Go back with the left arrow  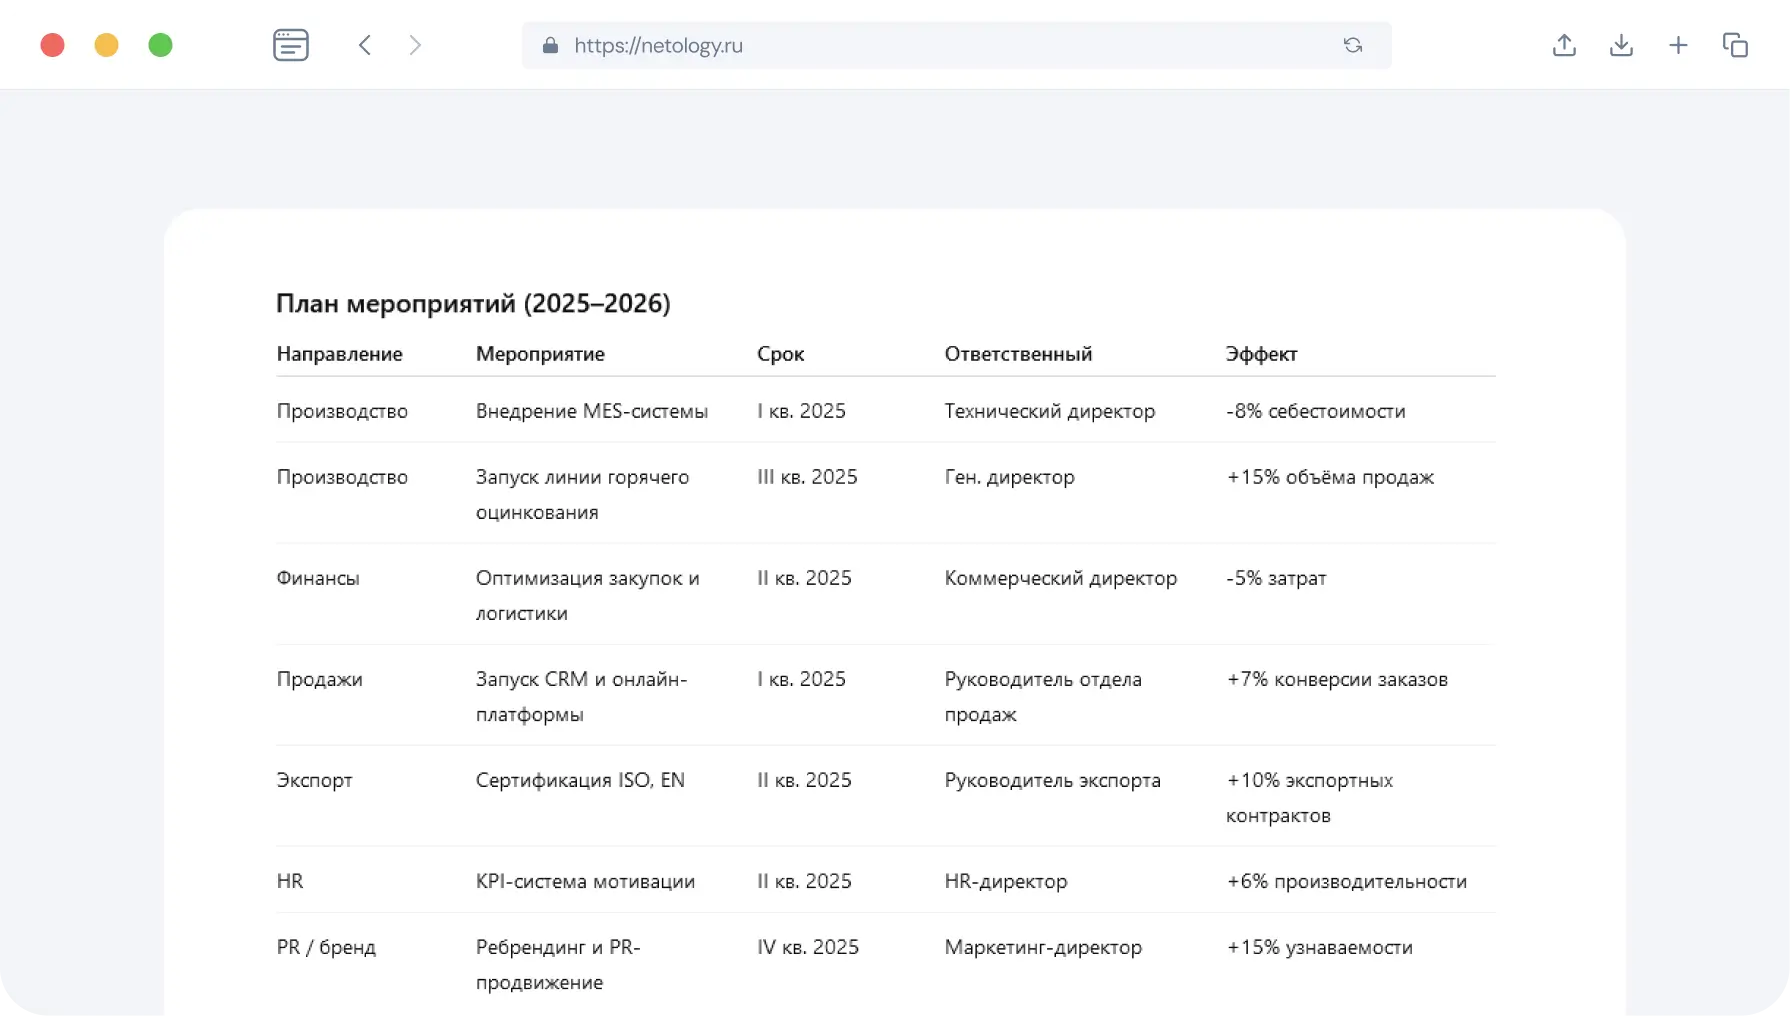(365, 45)
